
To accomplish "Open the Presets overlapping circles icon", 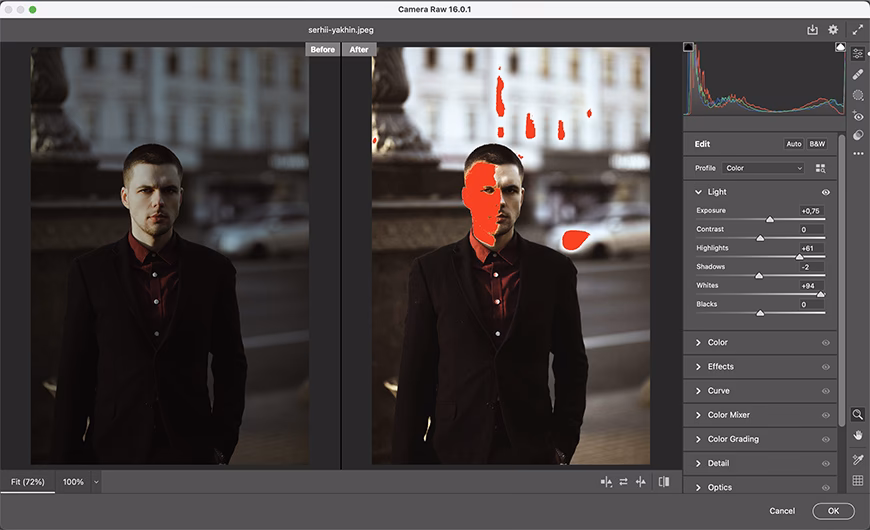I will [858, 135].
